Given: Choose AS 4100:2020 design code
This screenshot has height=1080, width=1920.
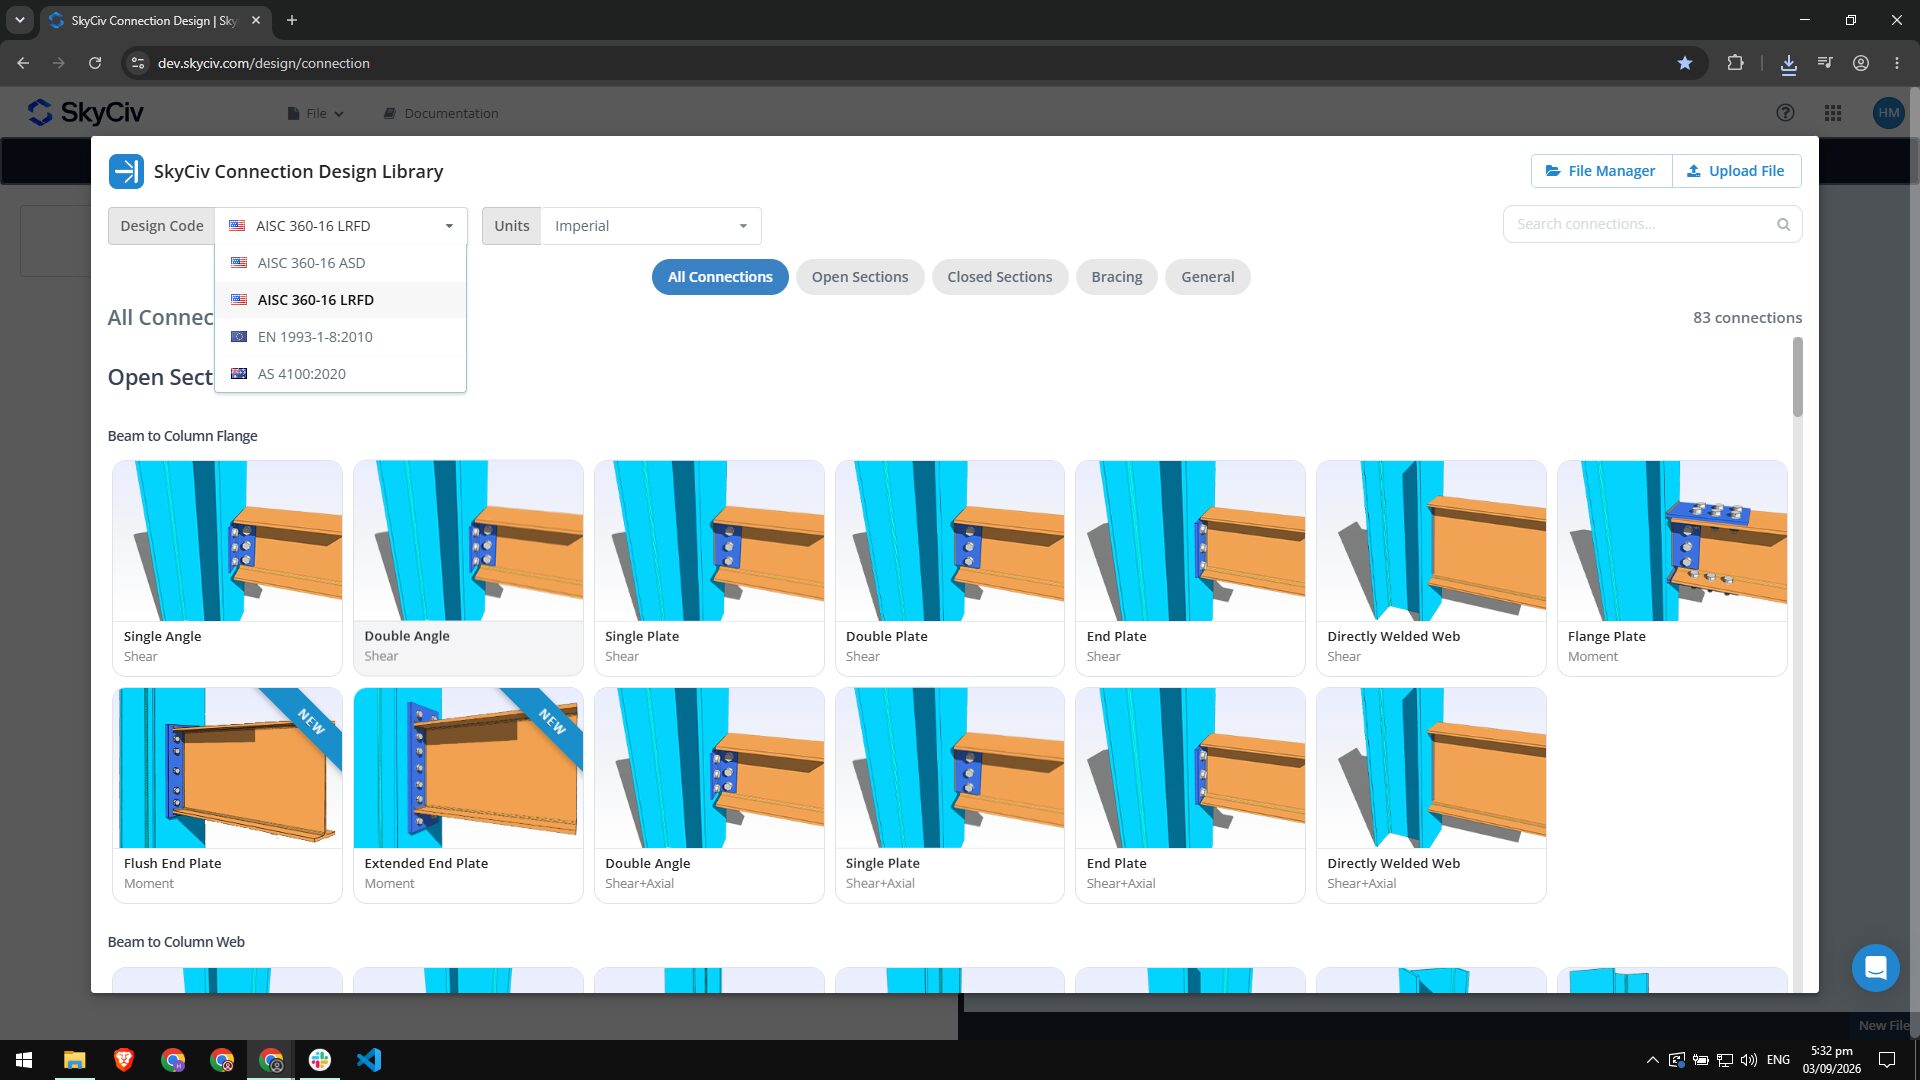Looking at the screenshot, I should [340, 374].
